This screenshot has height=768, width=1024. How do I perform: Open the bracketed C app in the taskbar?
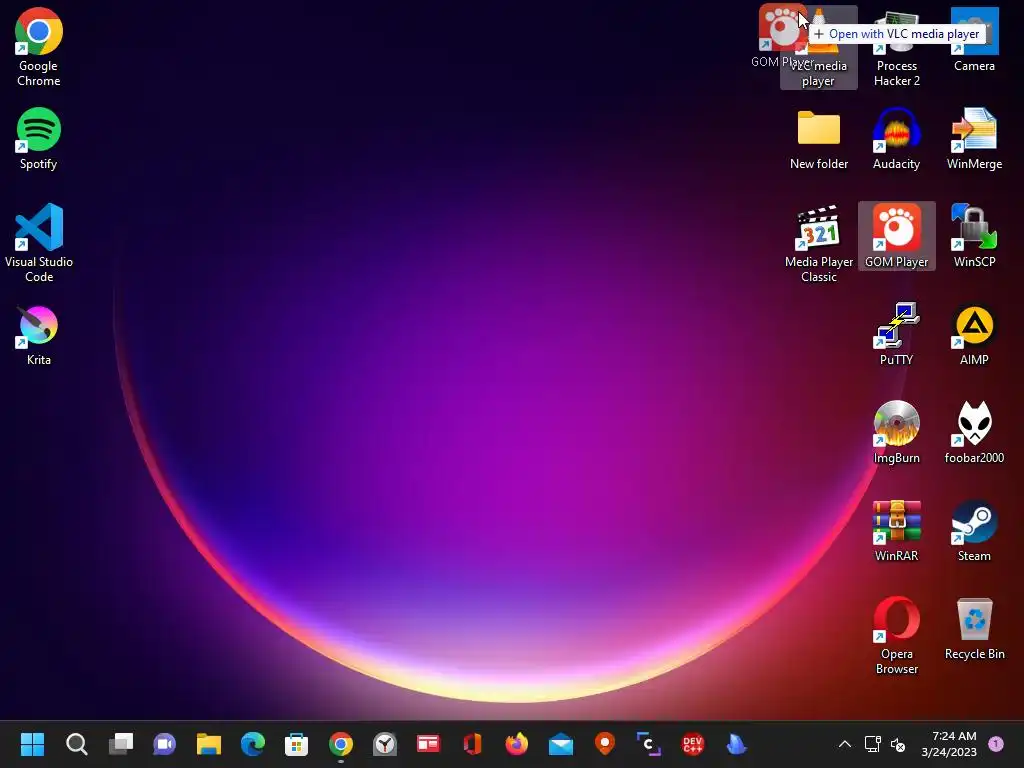point(648,744)
